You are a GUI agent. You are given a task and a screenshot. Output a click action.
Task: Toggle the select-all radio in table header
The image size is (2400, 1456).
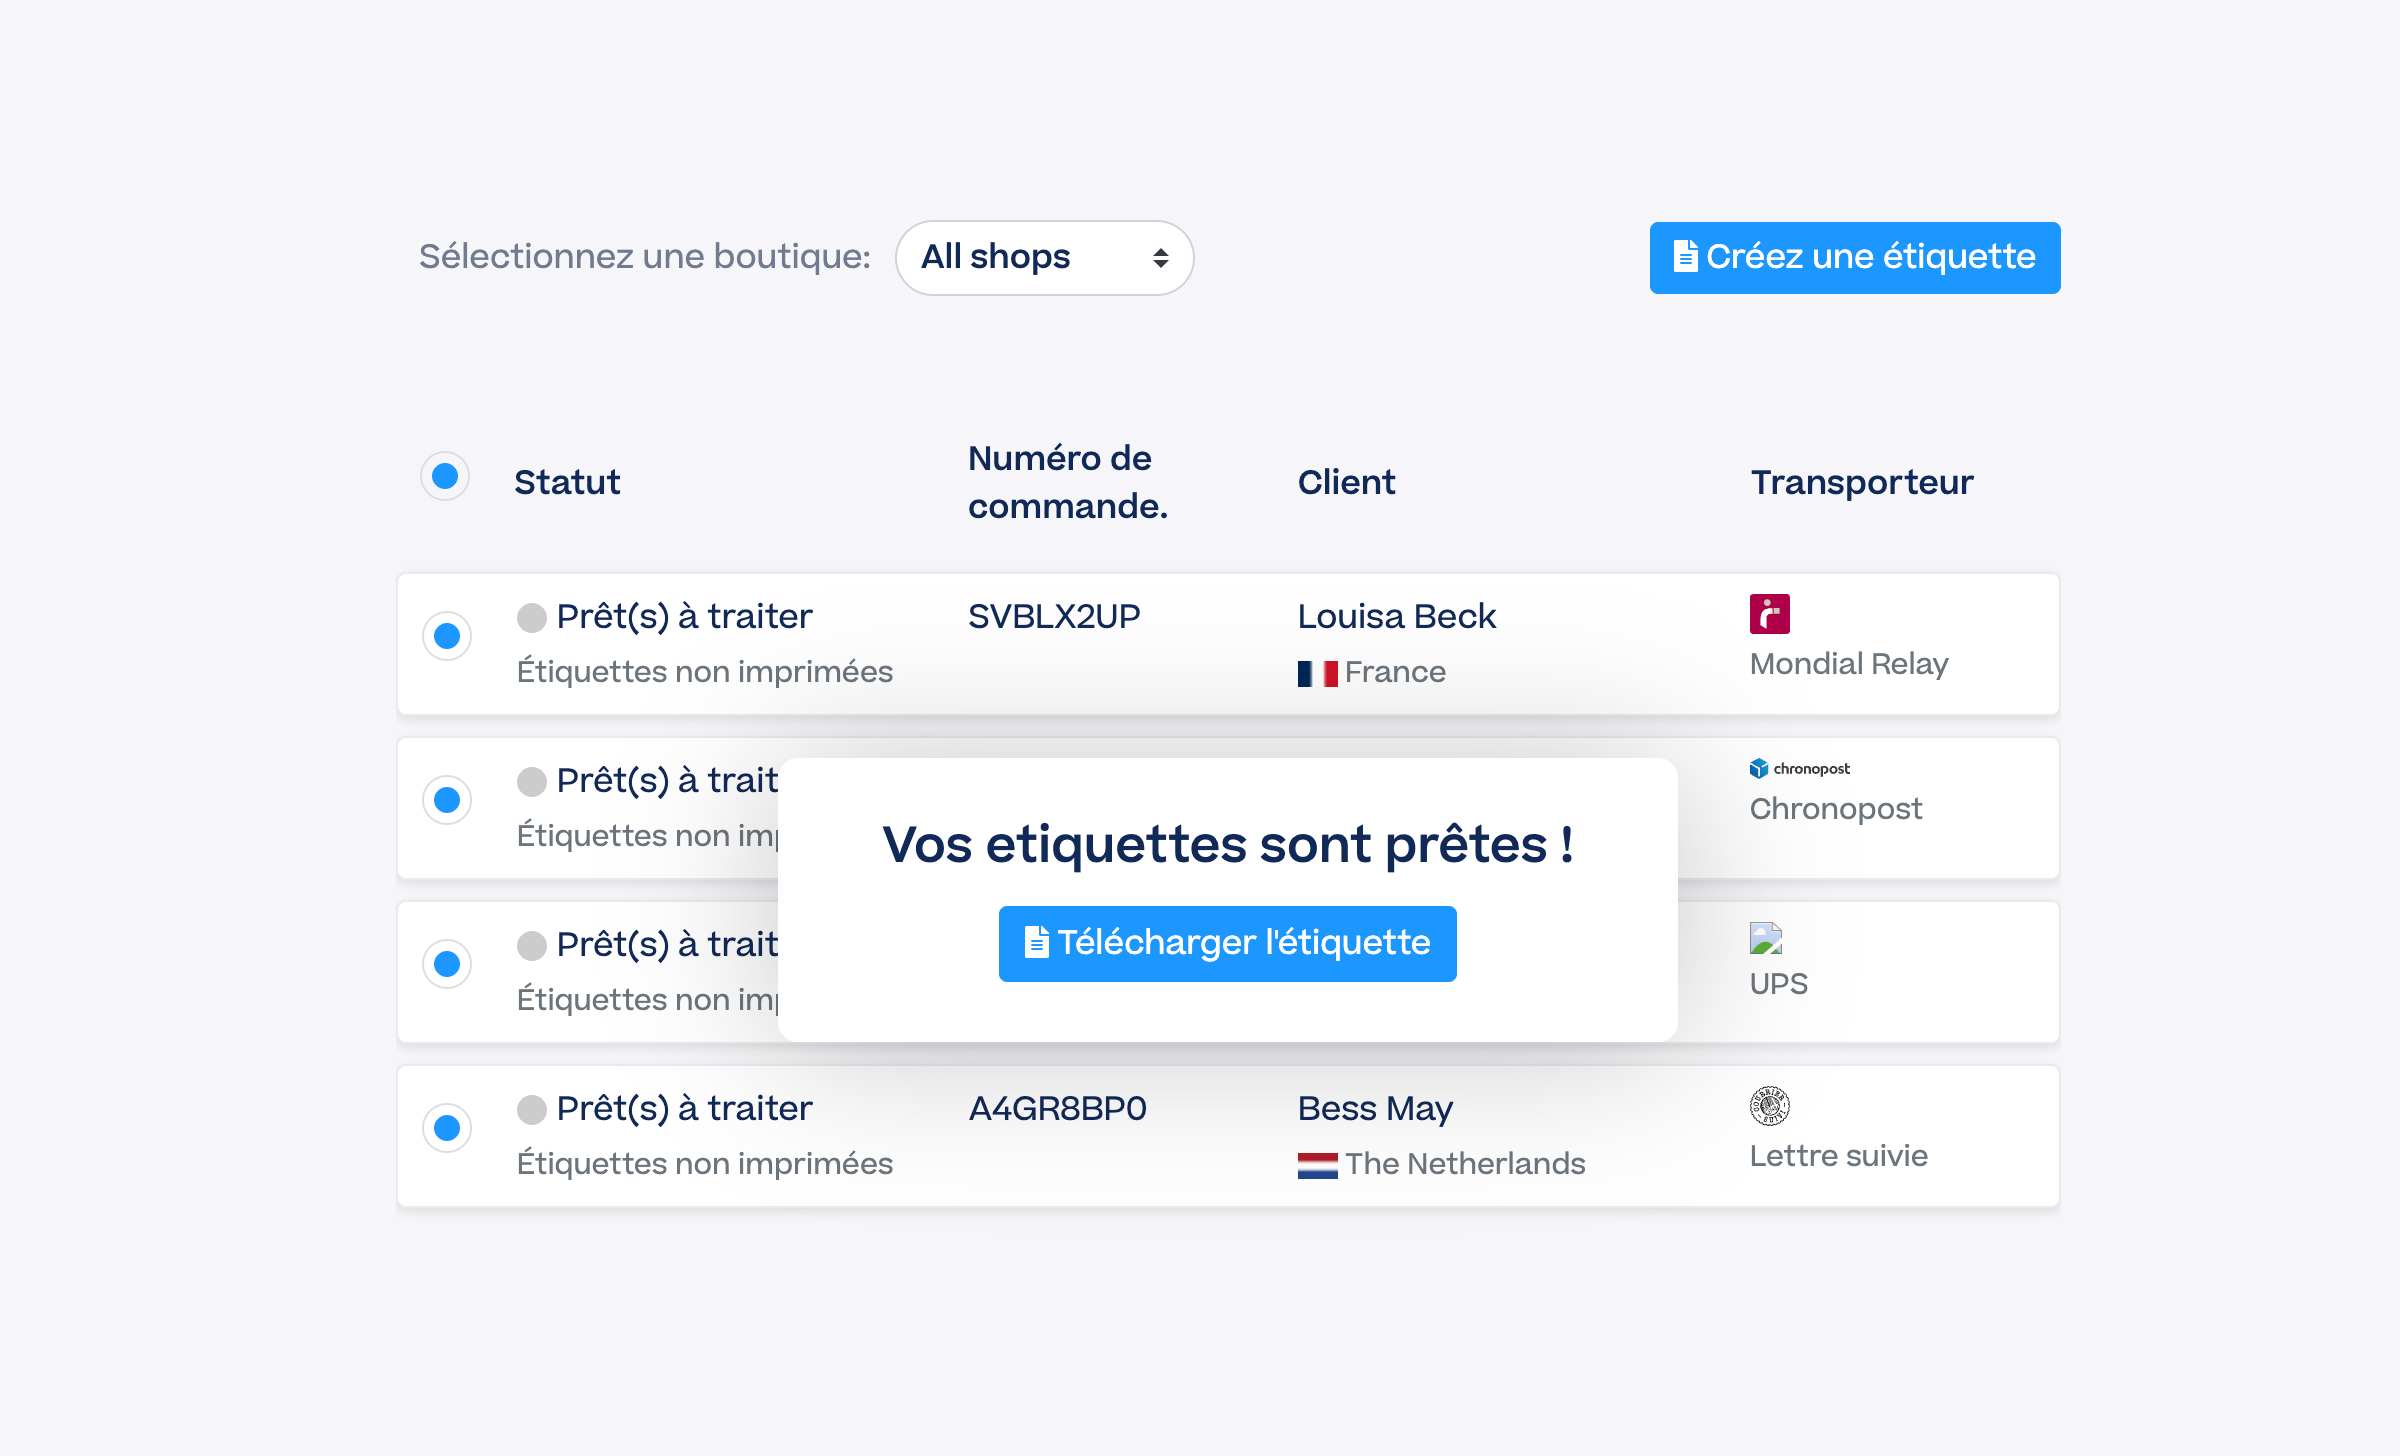click(x=445, y=476)
